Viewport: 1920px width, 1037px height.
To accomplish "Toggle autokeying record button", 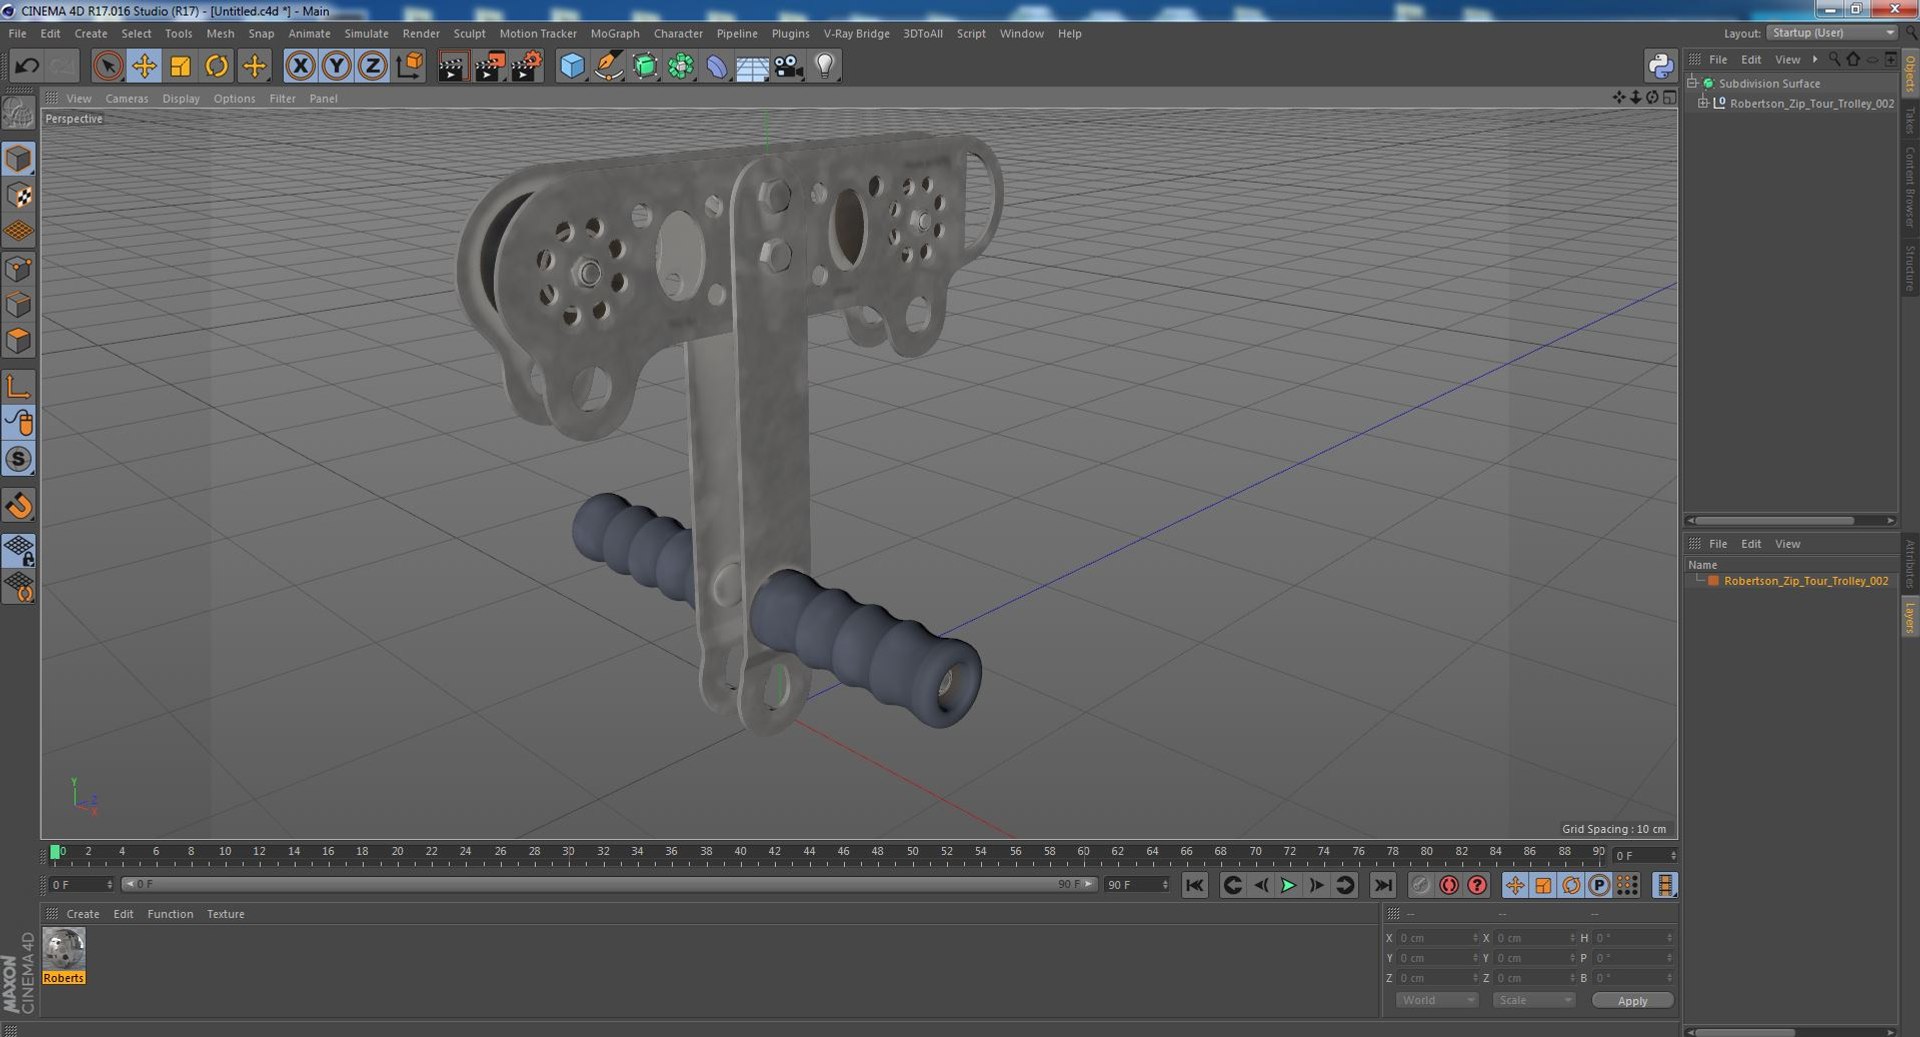I will click(1449, 885).
